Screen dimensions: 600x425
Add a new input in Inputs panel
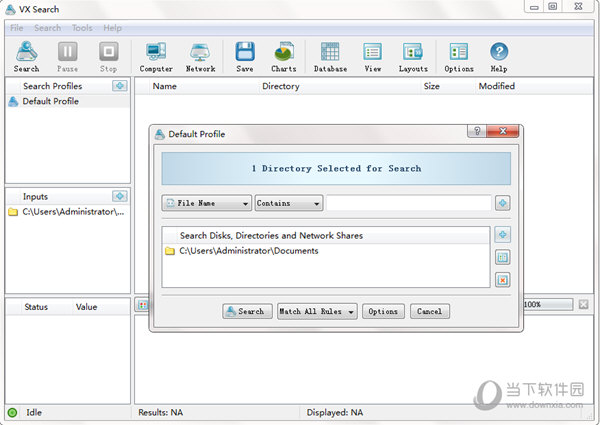pos(120,196)
